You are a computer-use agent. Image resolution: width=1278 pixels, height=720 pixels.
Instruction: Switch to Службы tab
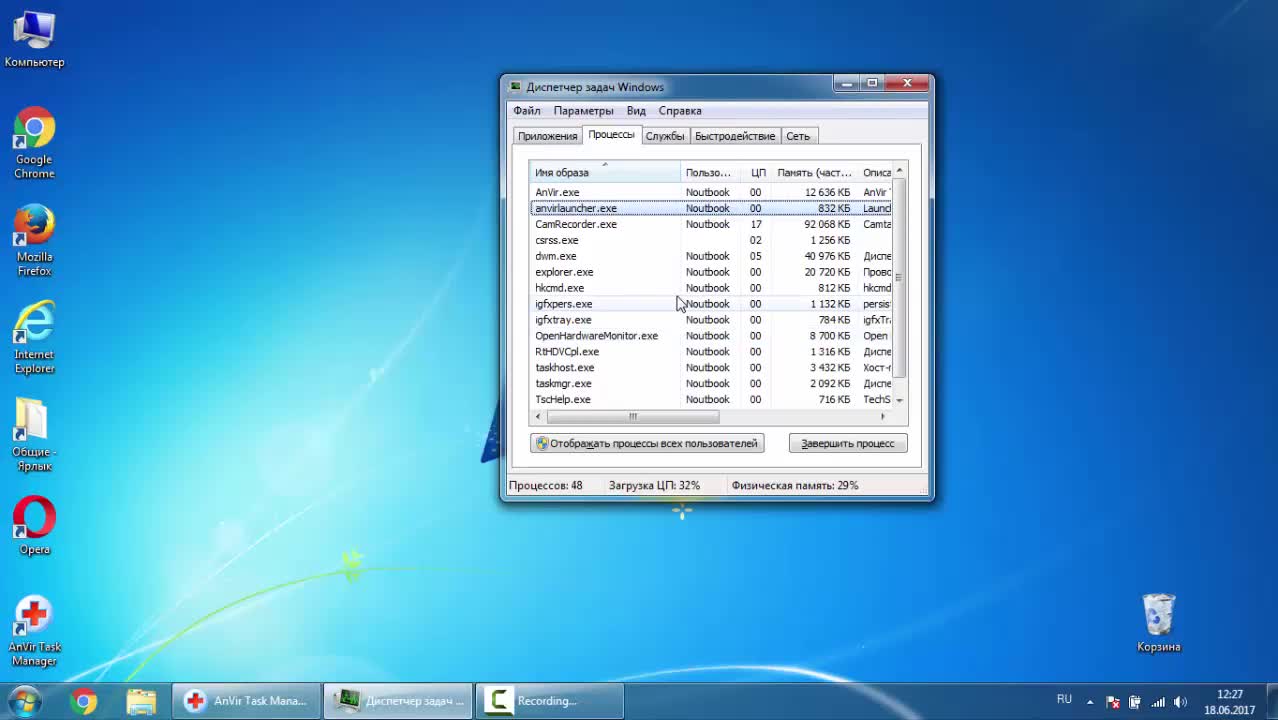coord(665,136)
